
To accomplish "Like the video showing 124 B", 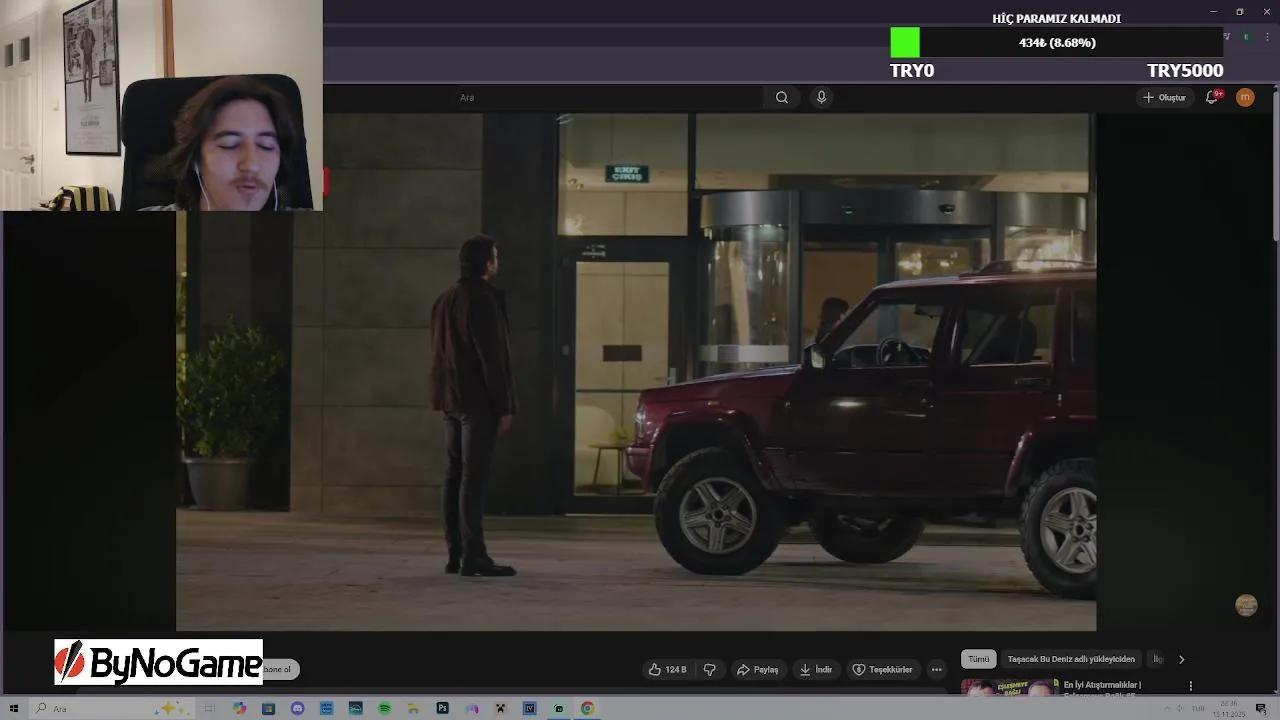I will [668, 669].
